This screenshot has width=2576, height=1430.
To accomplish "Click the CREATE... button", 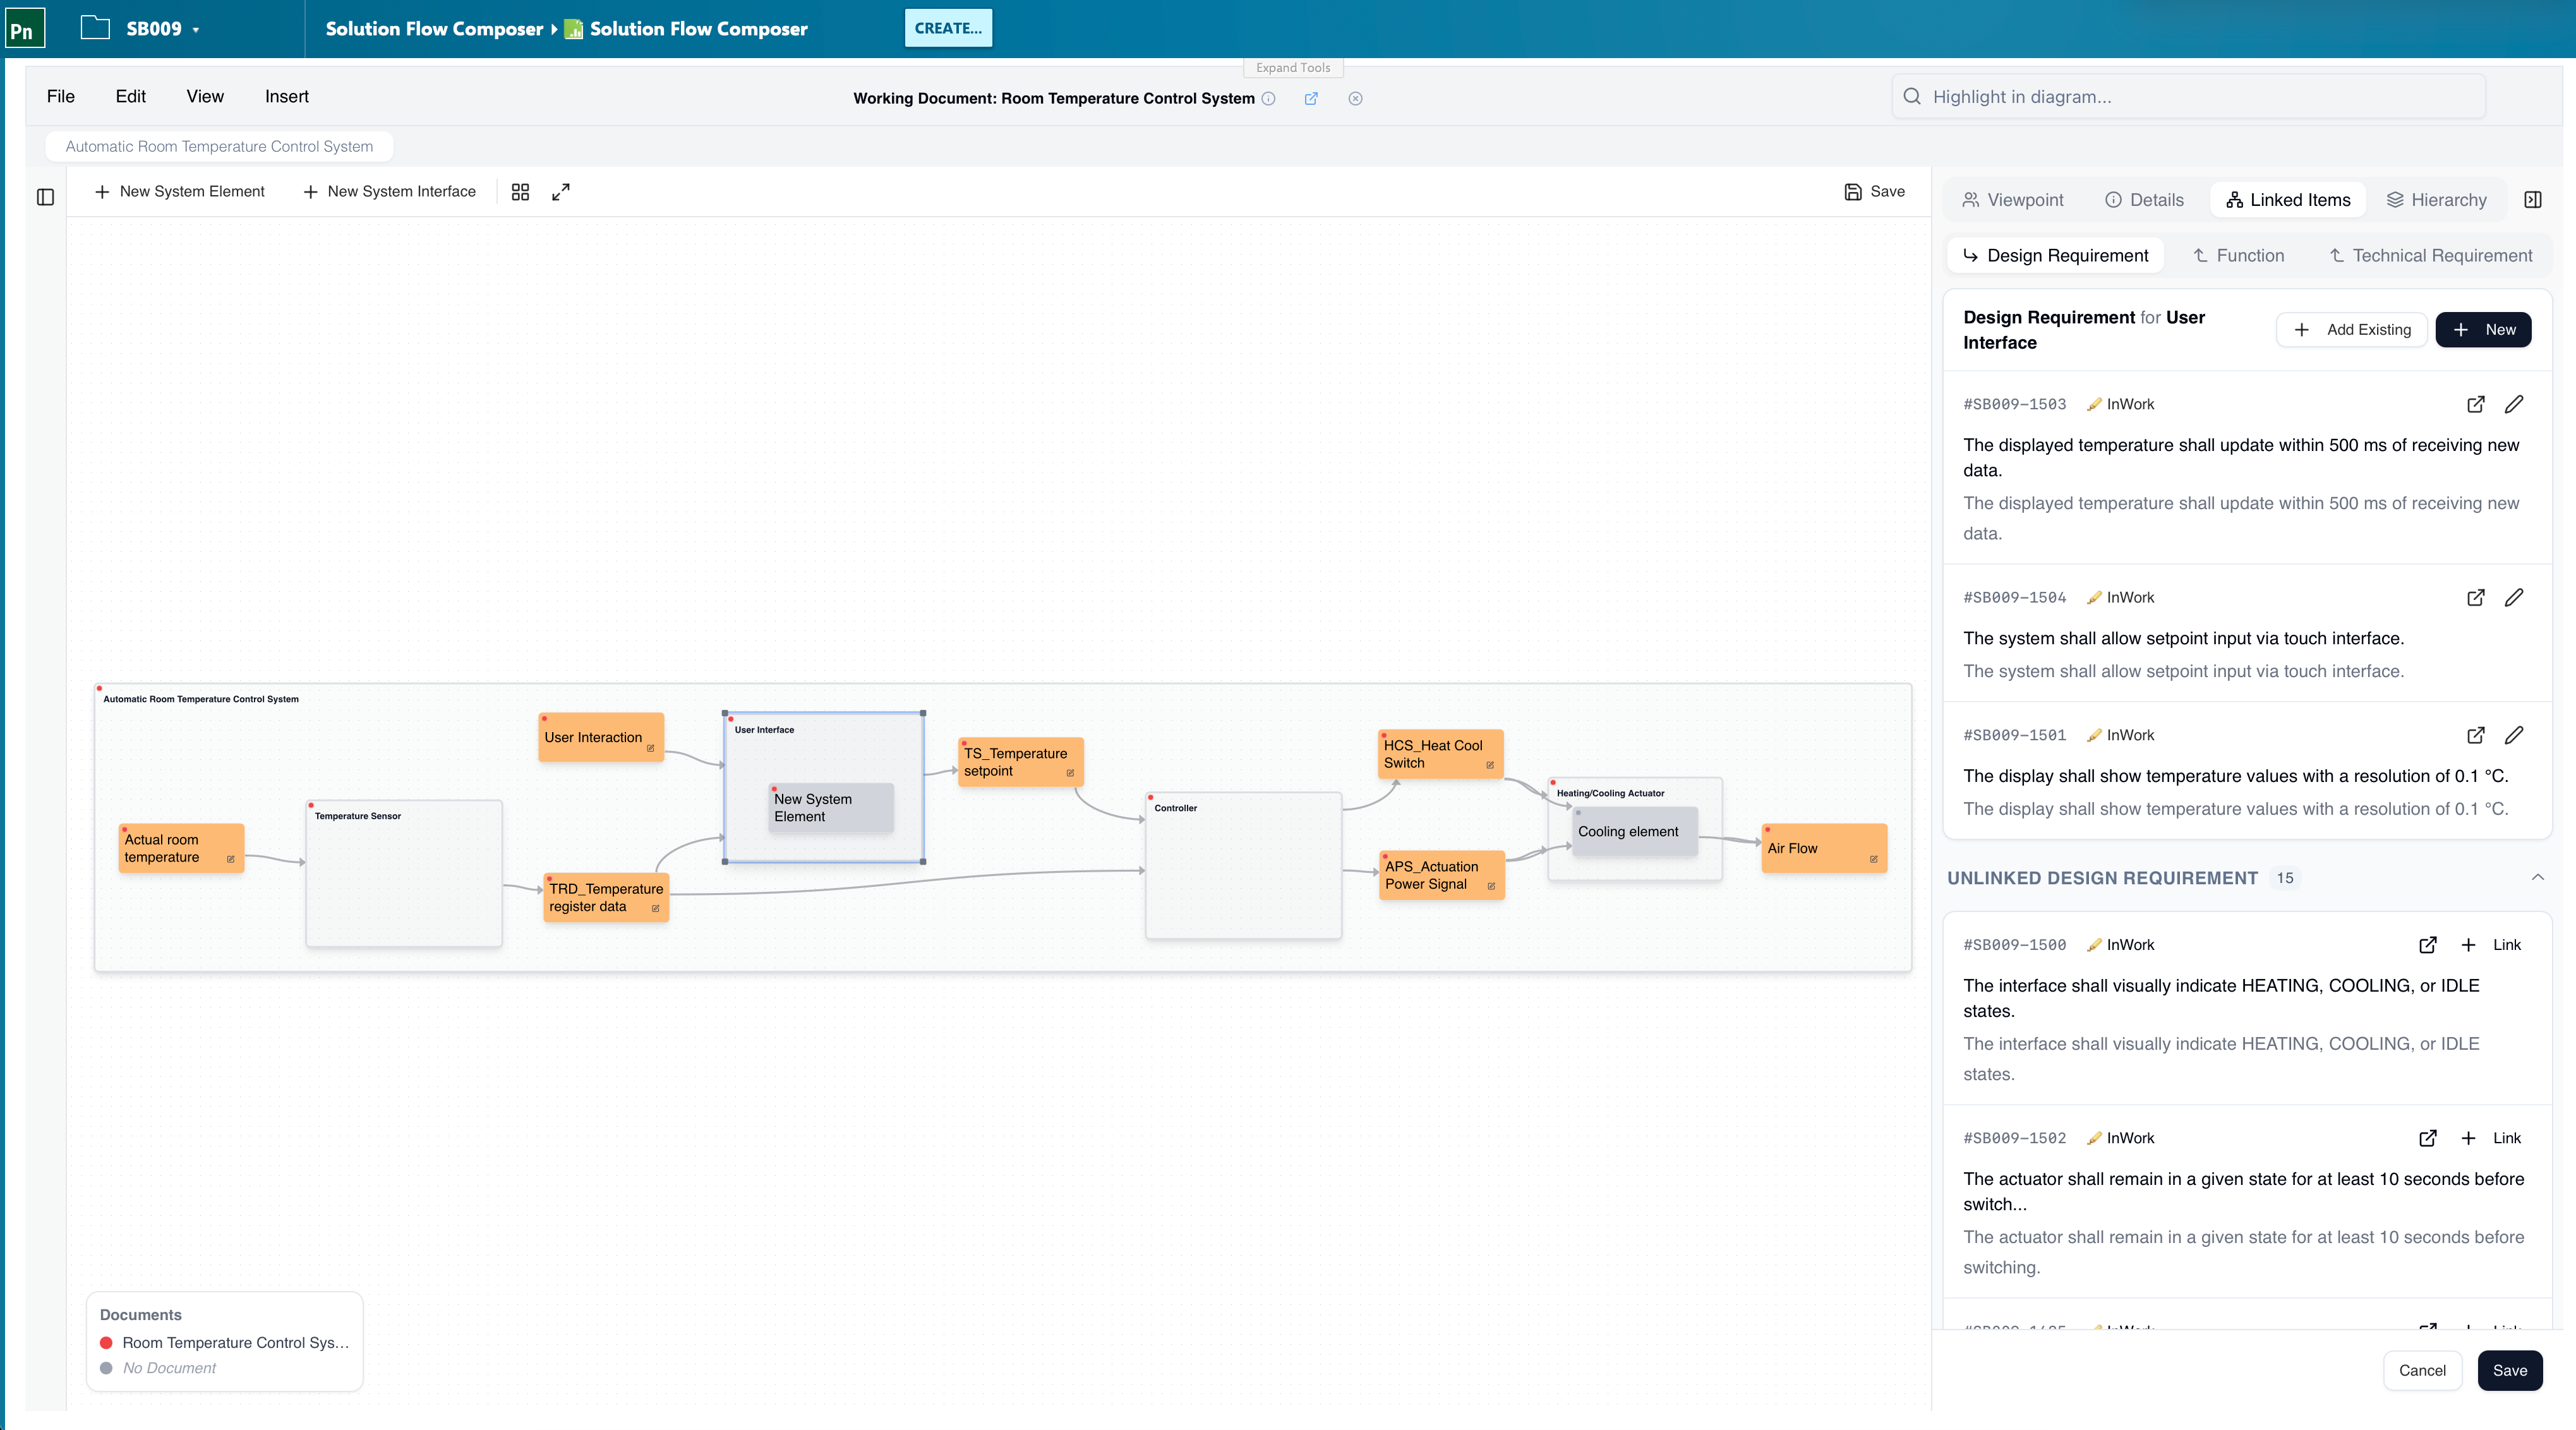I will coord(948,28).
